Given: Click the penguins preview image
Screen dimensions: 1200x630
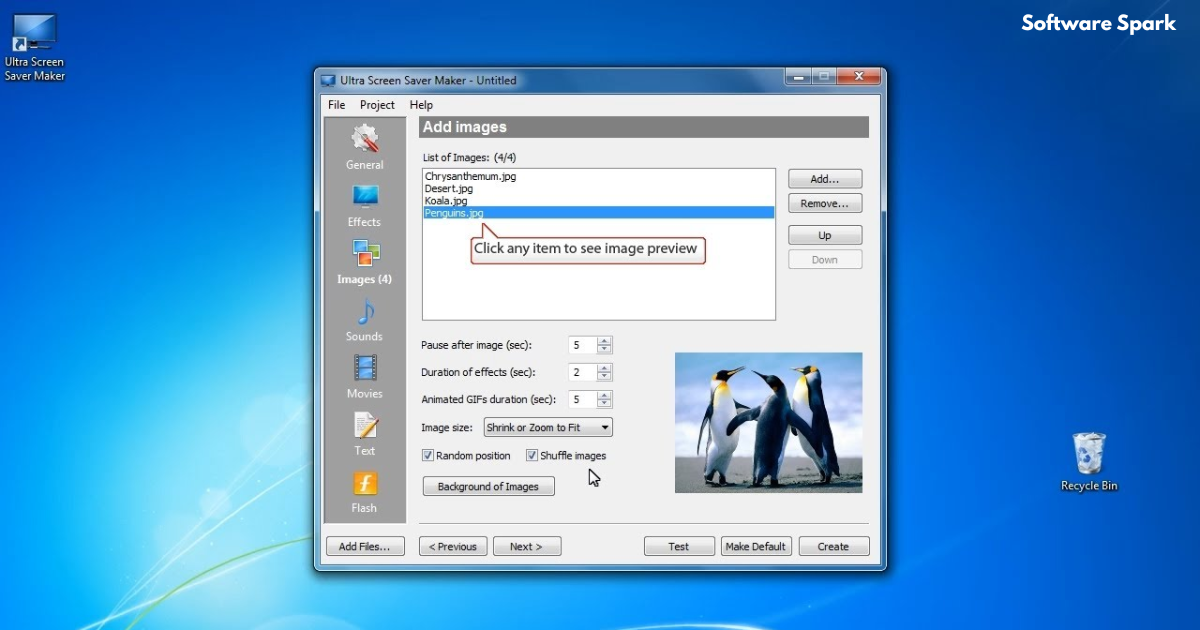Looking at the screenshot, I should pos(769,422).
